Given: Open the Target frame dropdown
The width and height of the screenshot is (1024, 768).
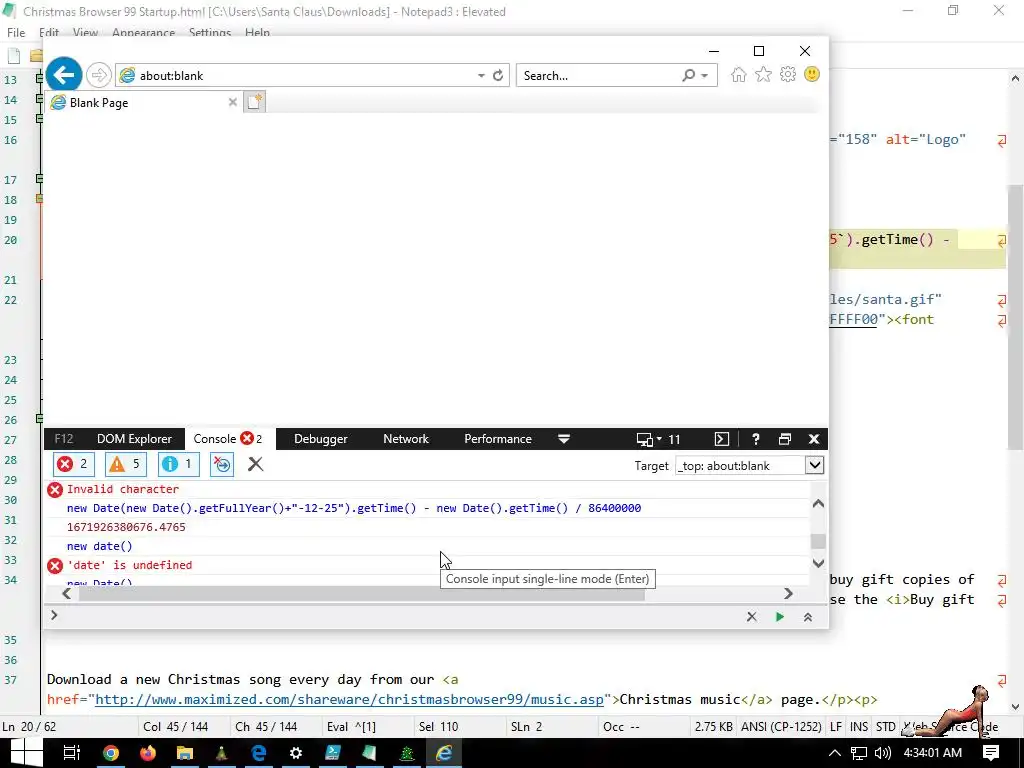Looking at the screenshot, I should pos(814,466).
